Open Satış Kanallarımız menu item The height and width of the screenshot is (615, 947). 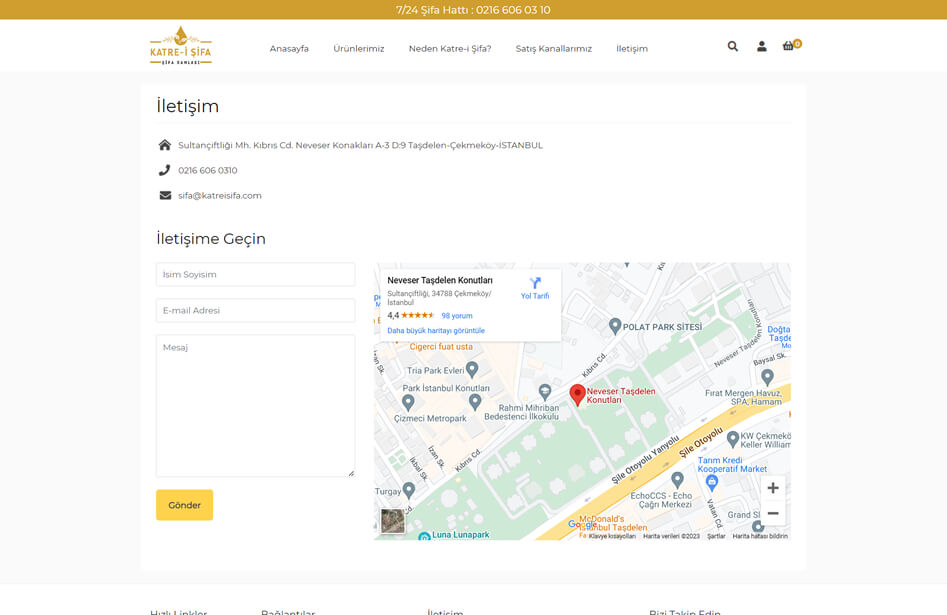coord(553,48)
